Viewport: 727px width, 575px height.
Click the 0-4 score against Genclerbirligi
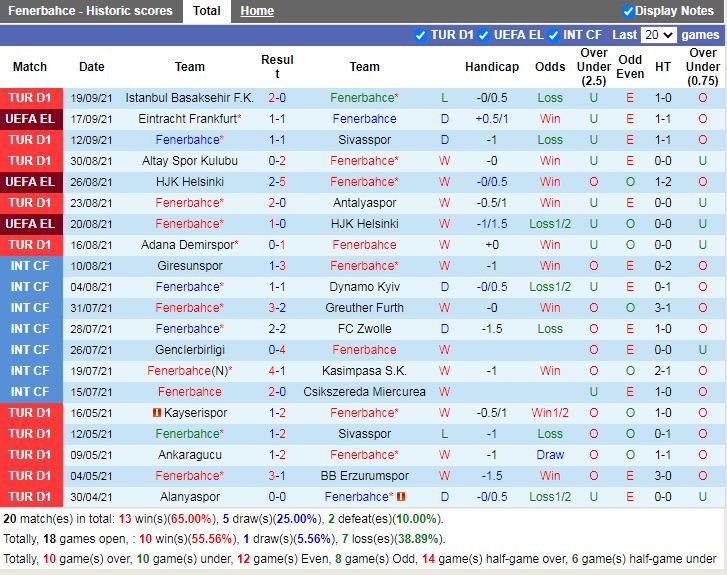pos(277,350)
